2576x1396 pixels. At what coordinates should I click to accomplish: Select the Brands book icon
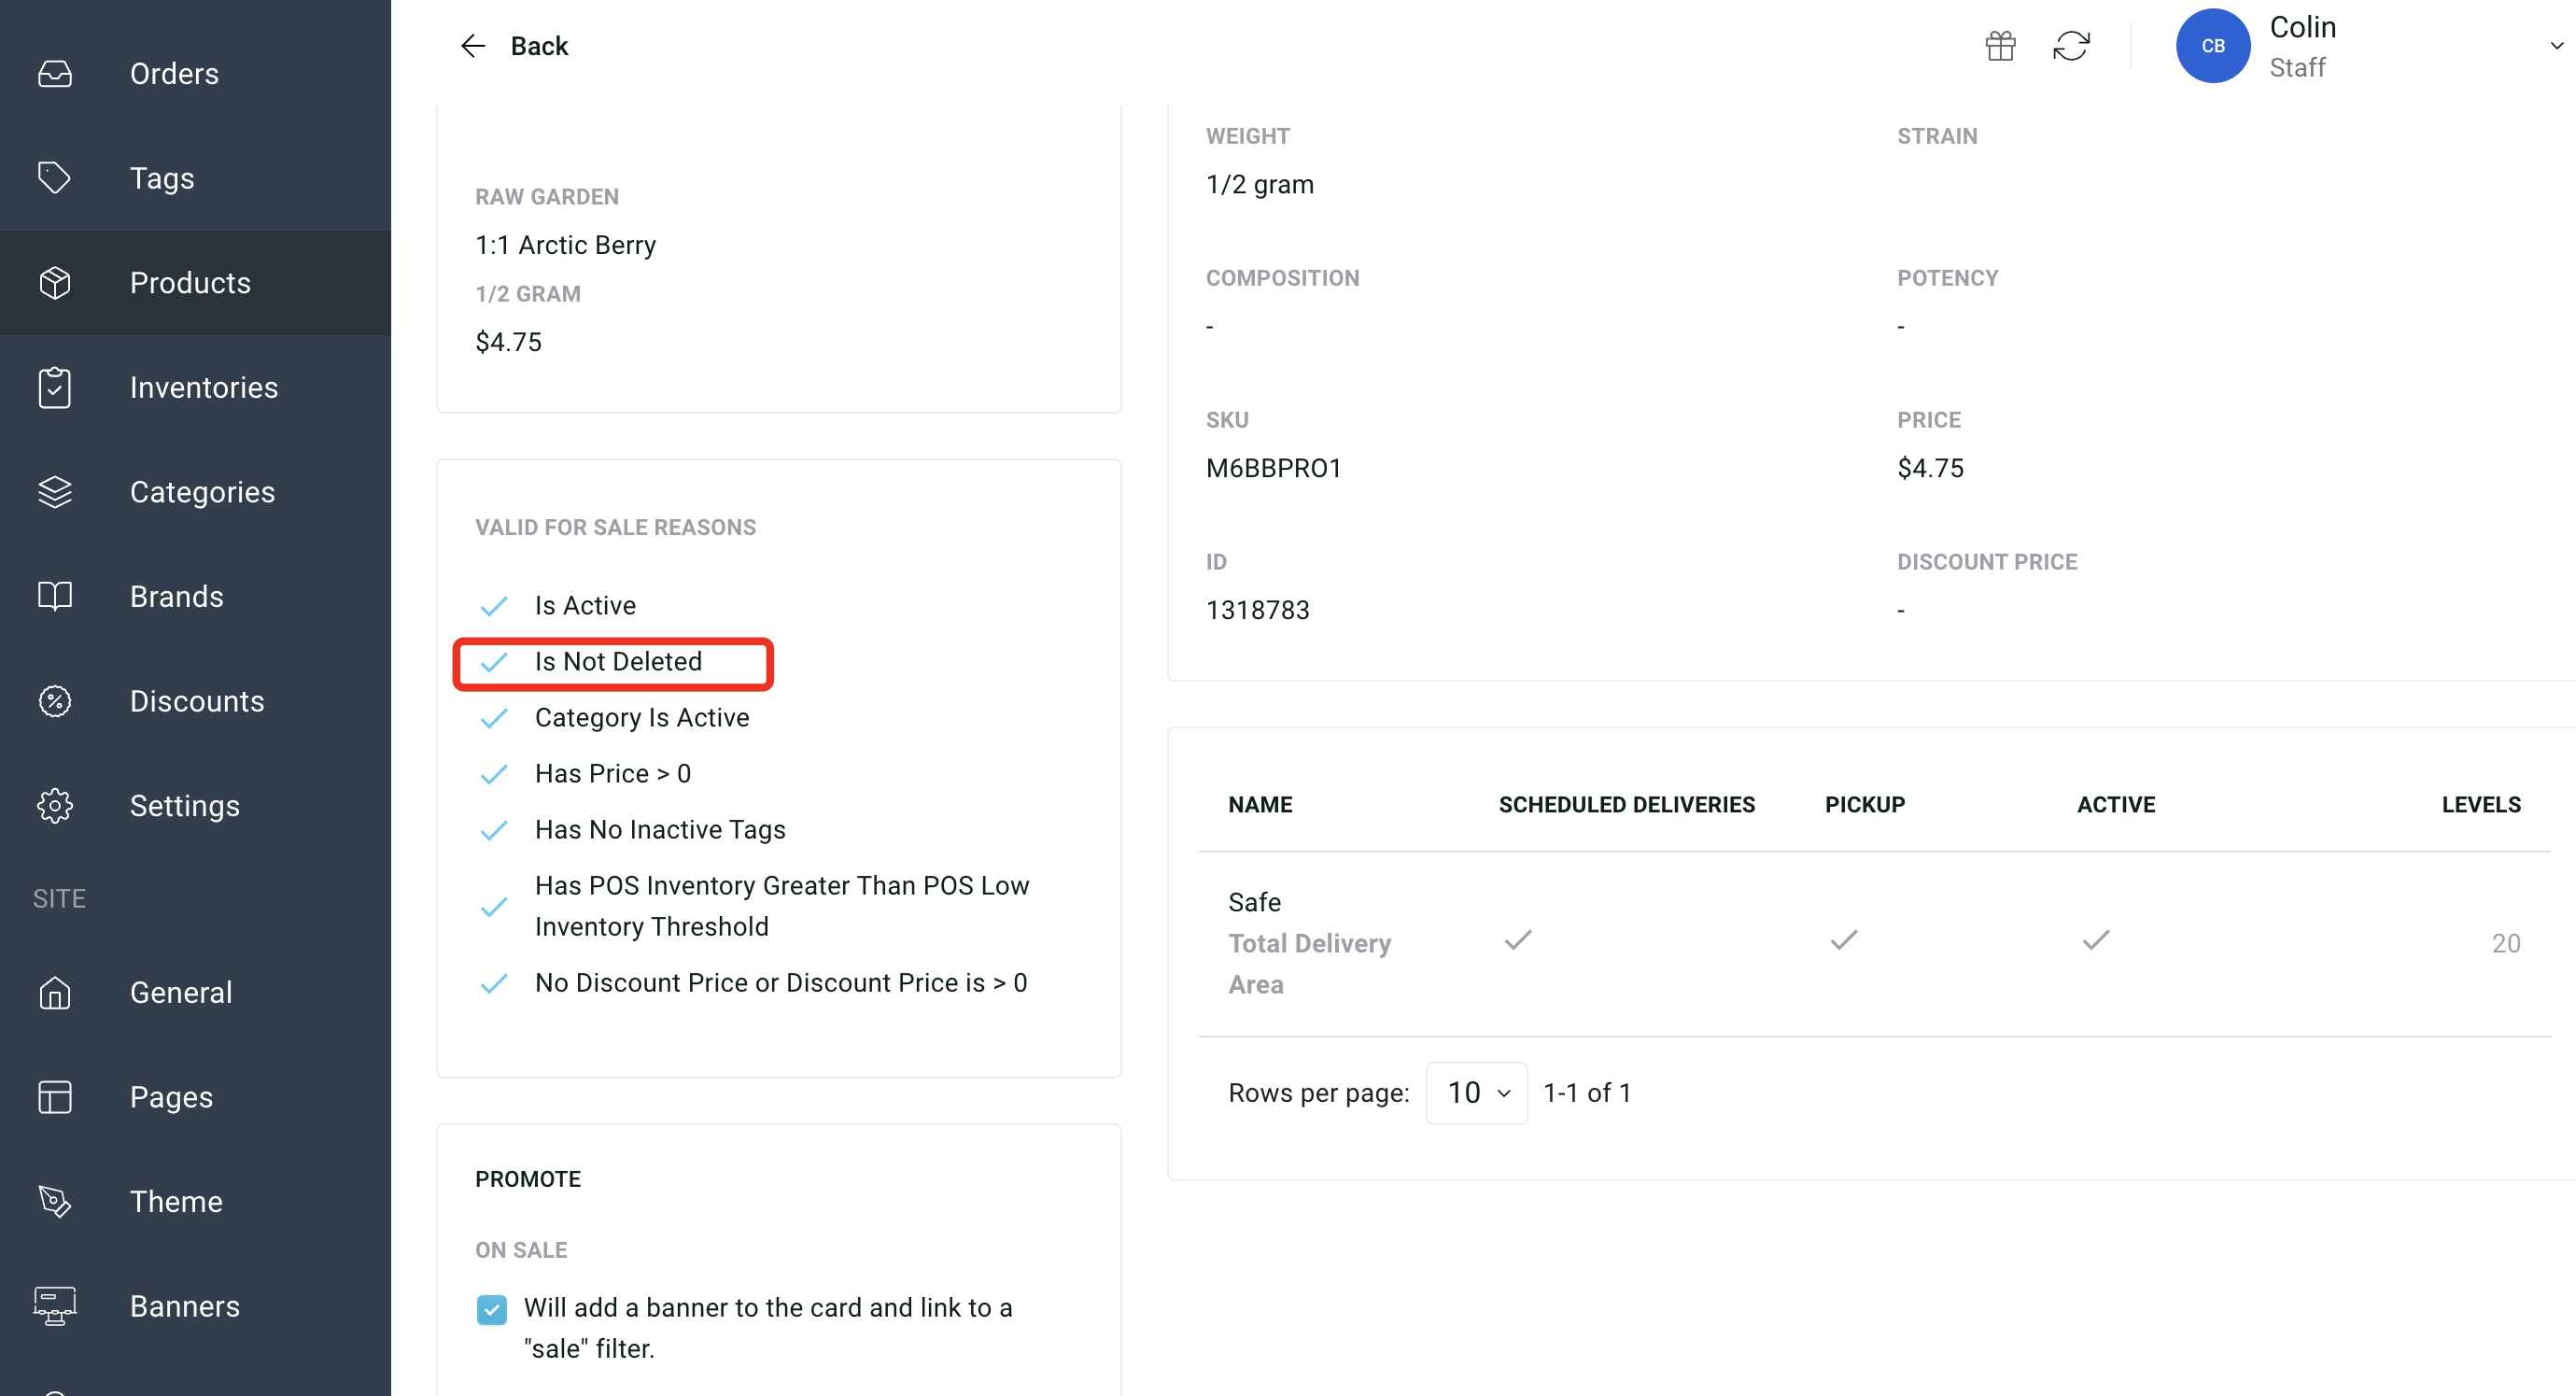point(55,596)
